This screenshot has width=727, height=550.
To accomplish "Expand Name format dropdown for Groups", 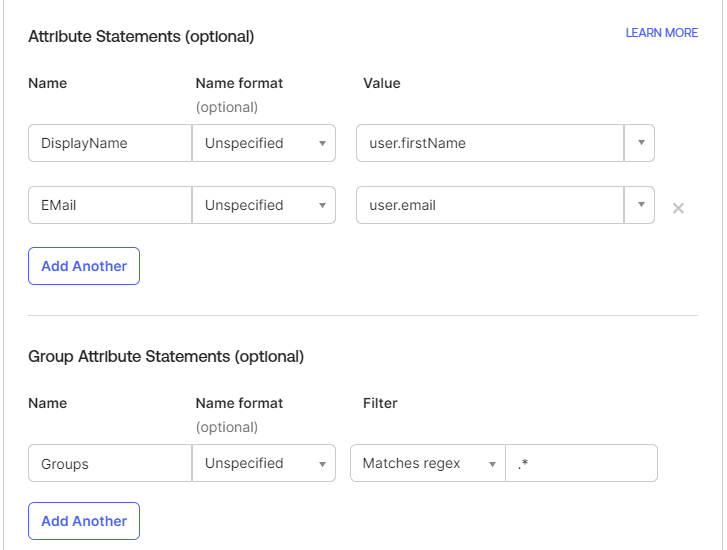I will point(264,463).
